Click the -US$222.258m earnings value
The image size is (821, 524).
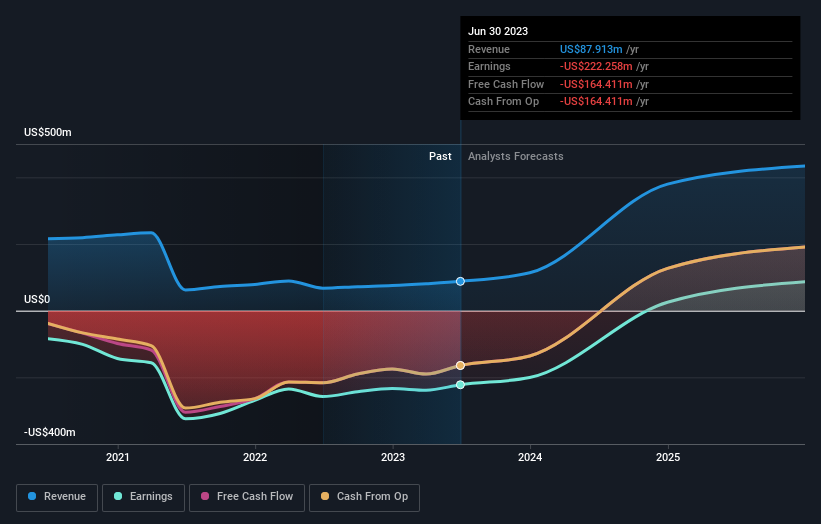596,66
